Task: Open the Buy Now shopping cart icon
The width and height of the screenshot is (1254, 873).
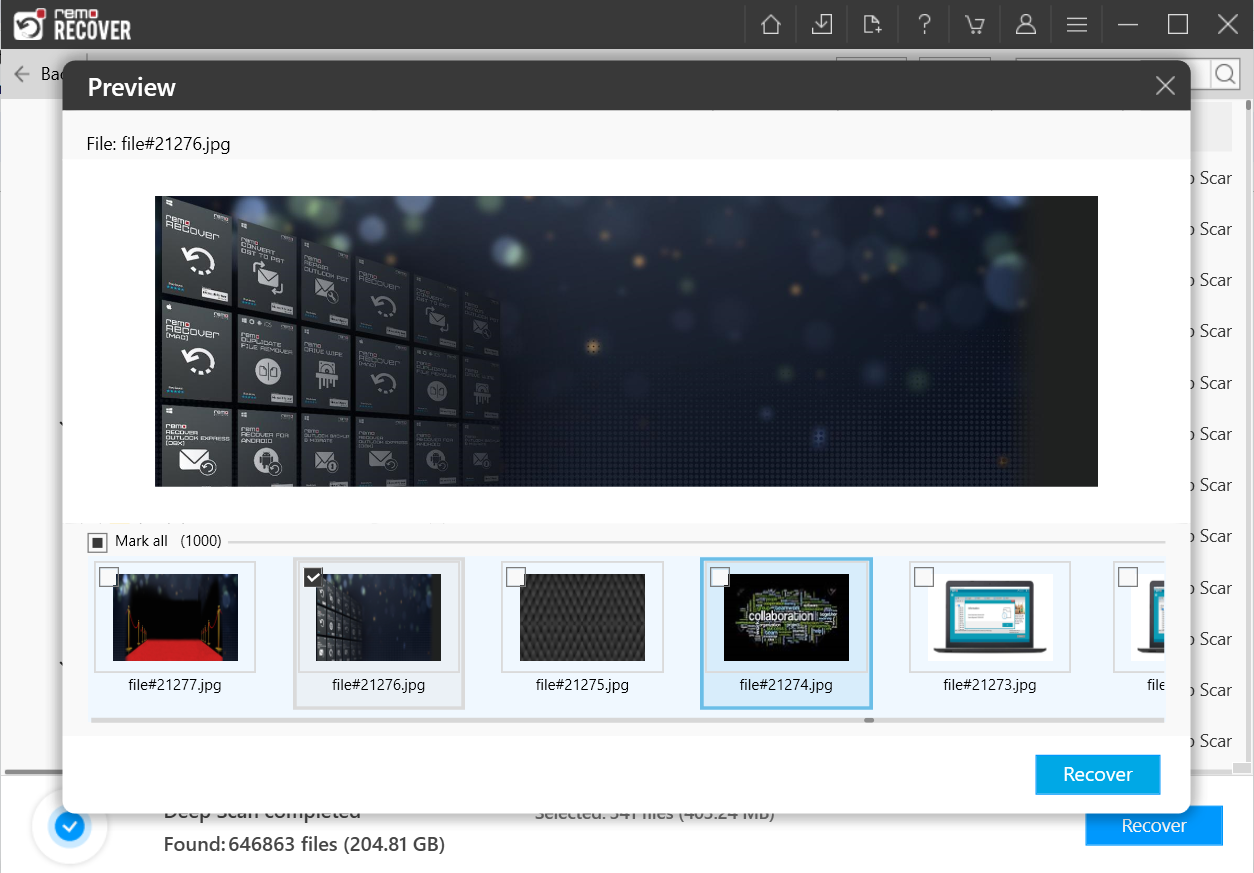Action: [x=975, y=24]
